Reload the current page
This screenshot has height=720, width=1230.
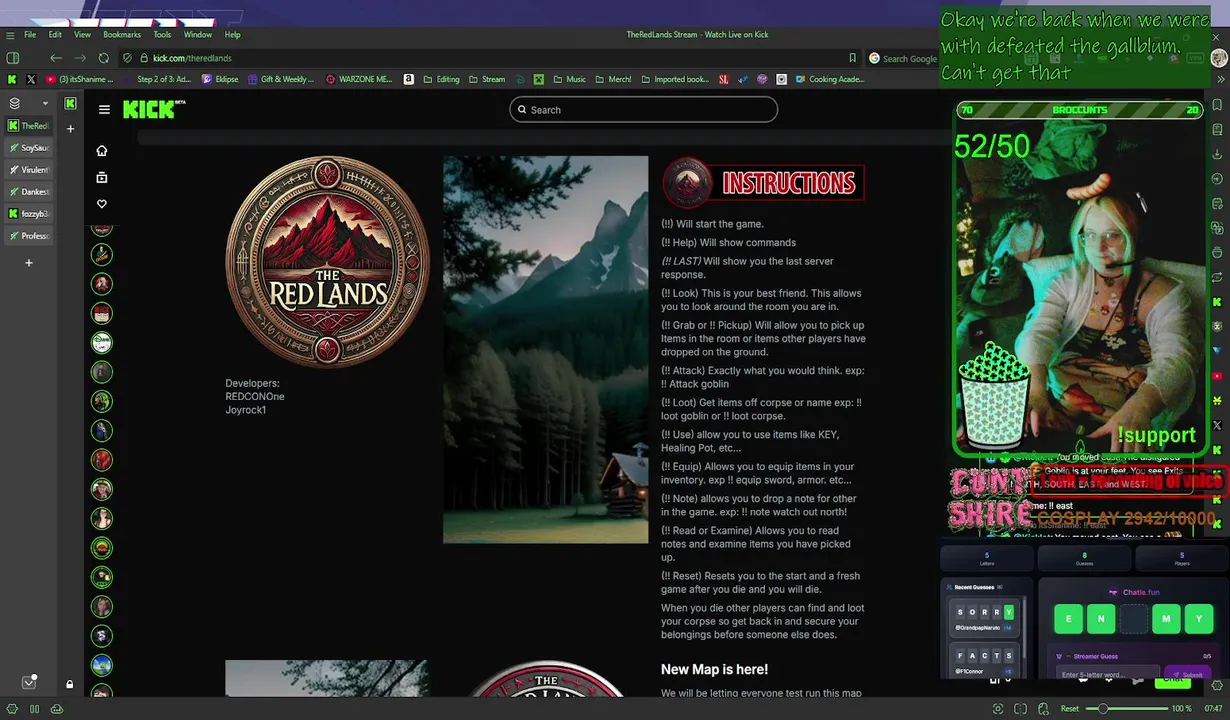coord(103,58)
